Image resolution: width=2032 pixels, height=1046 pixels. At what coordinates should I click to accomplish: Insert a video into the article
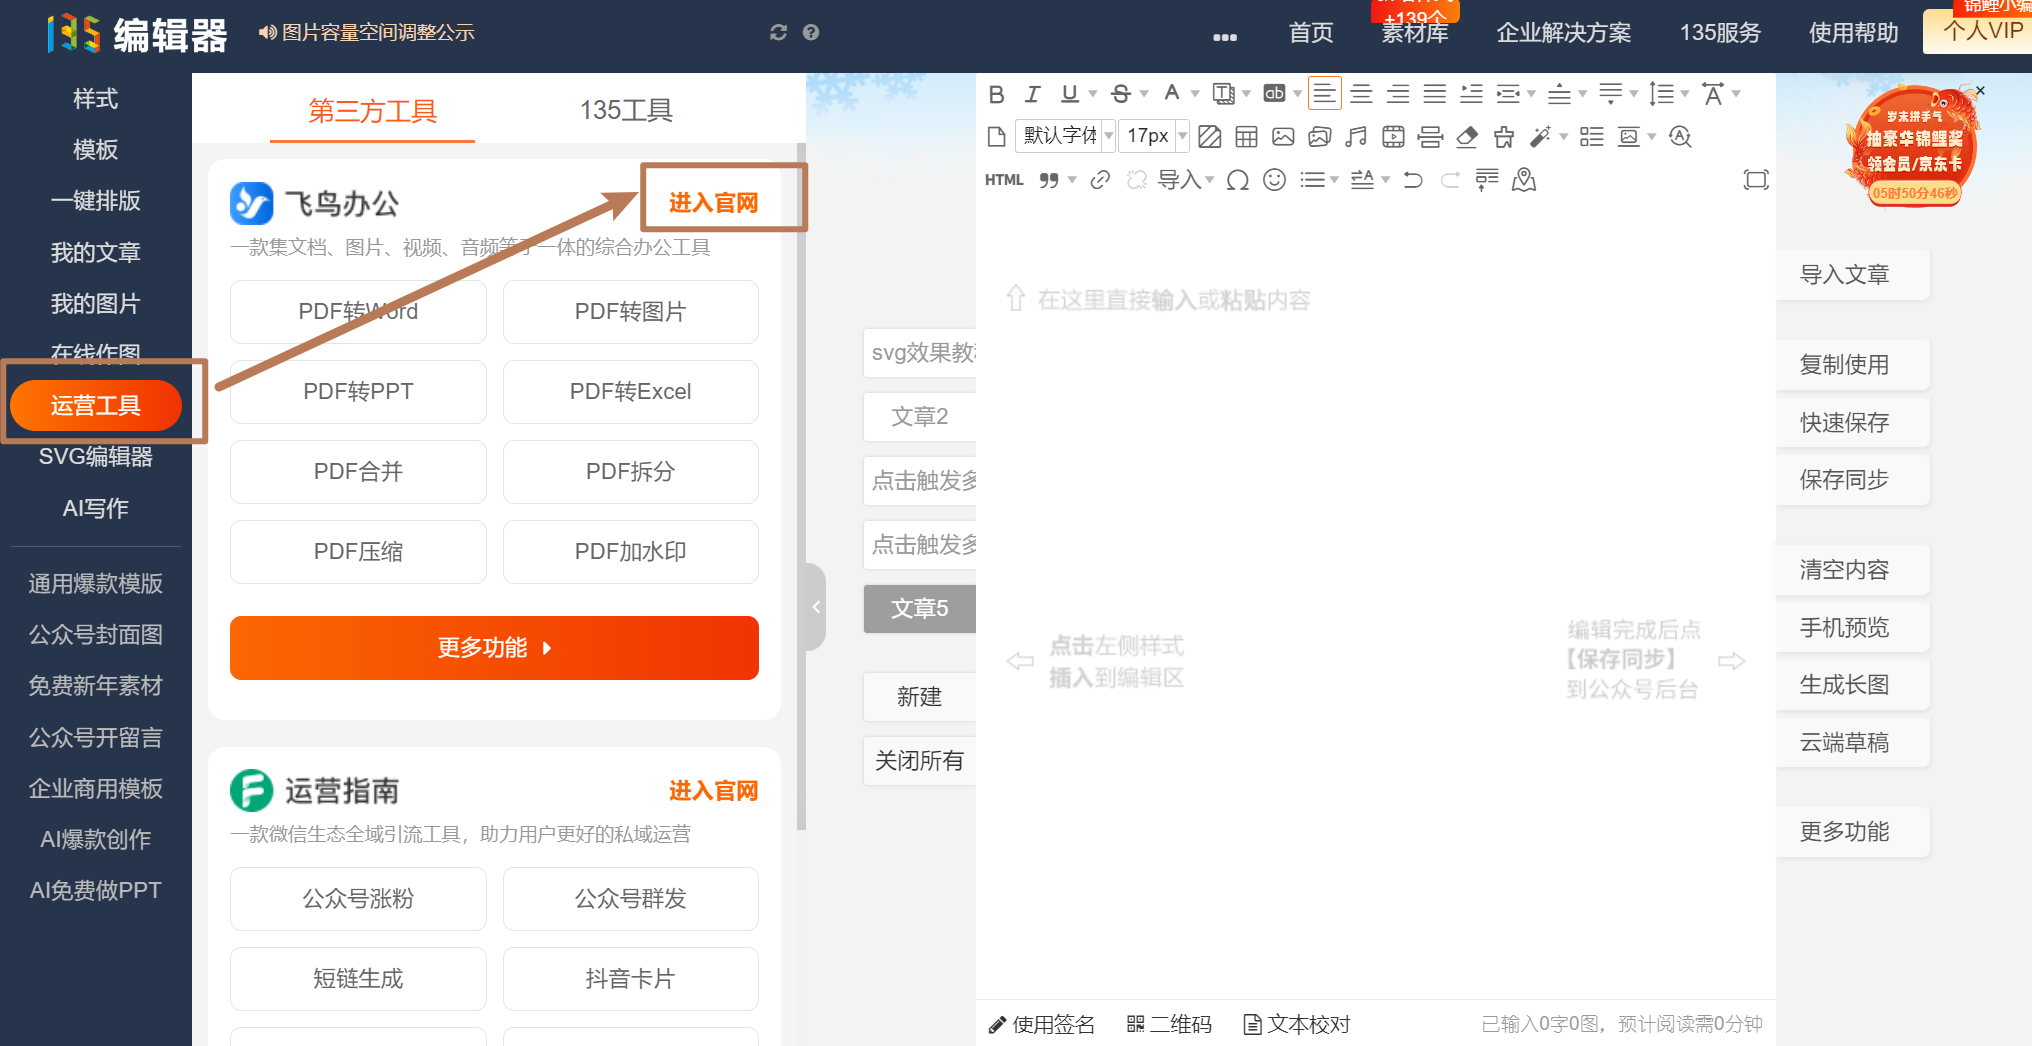tap(1393, 136)
